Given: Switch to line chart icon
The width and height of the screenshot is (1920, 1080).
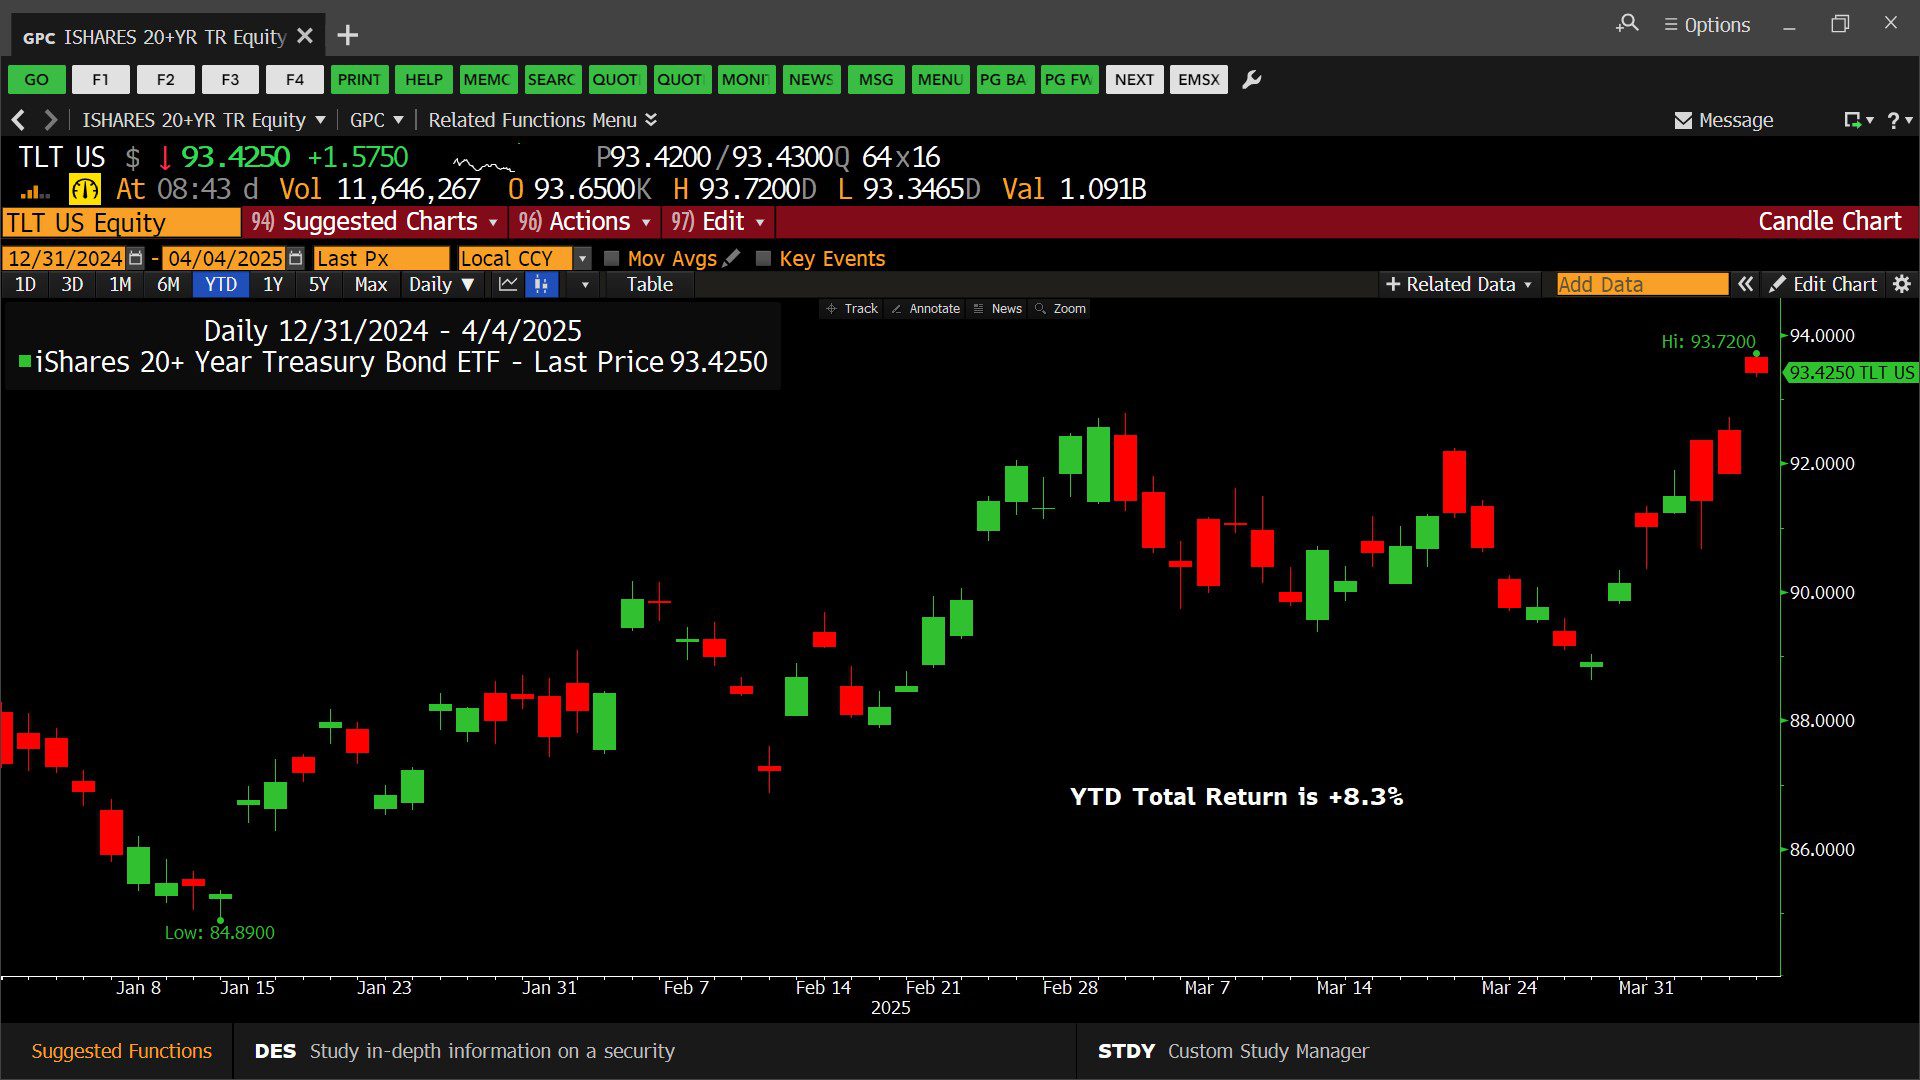Looking at the screenshot, I should [508, 285].
